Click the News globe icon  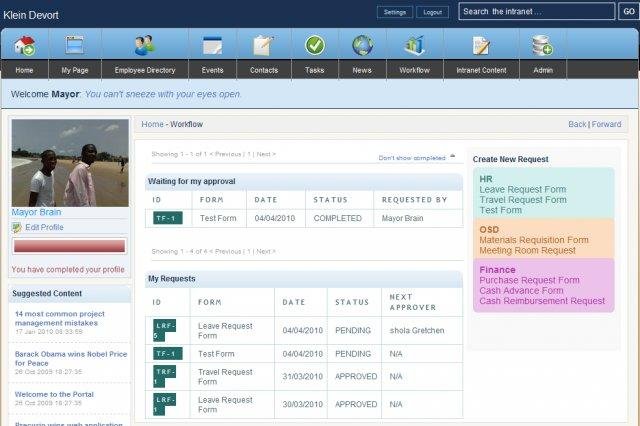[x=362, y=45]
